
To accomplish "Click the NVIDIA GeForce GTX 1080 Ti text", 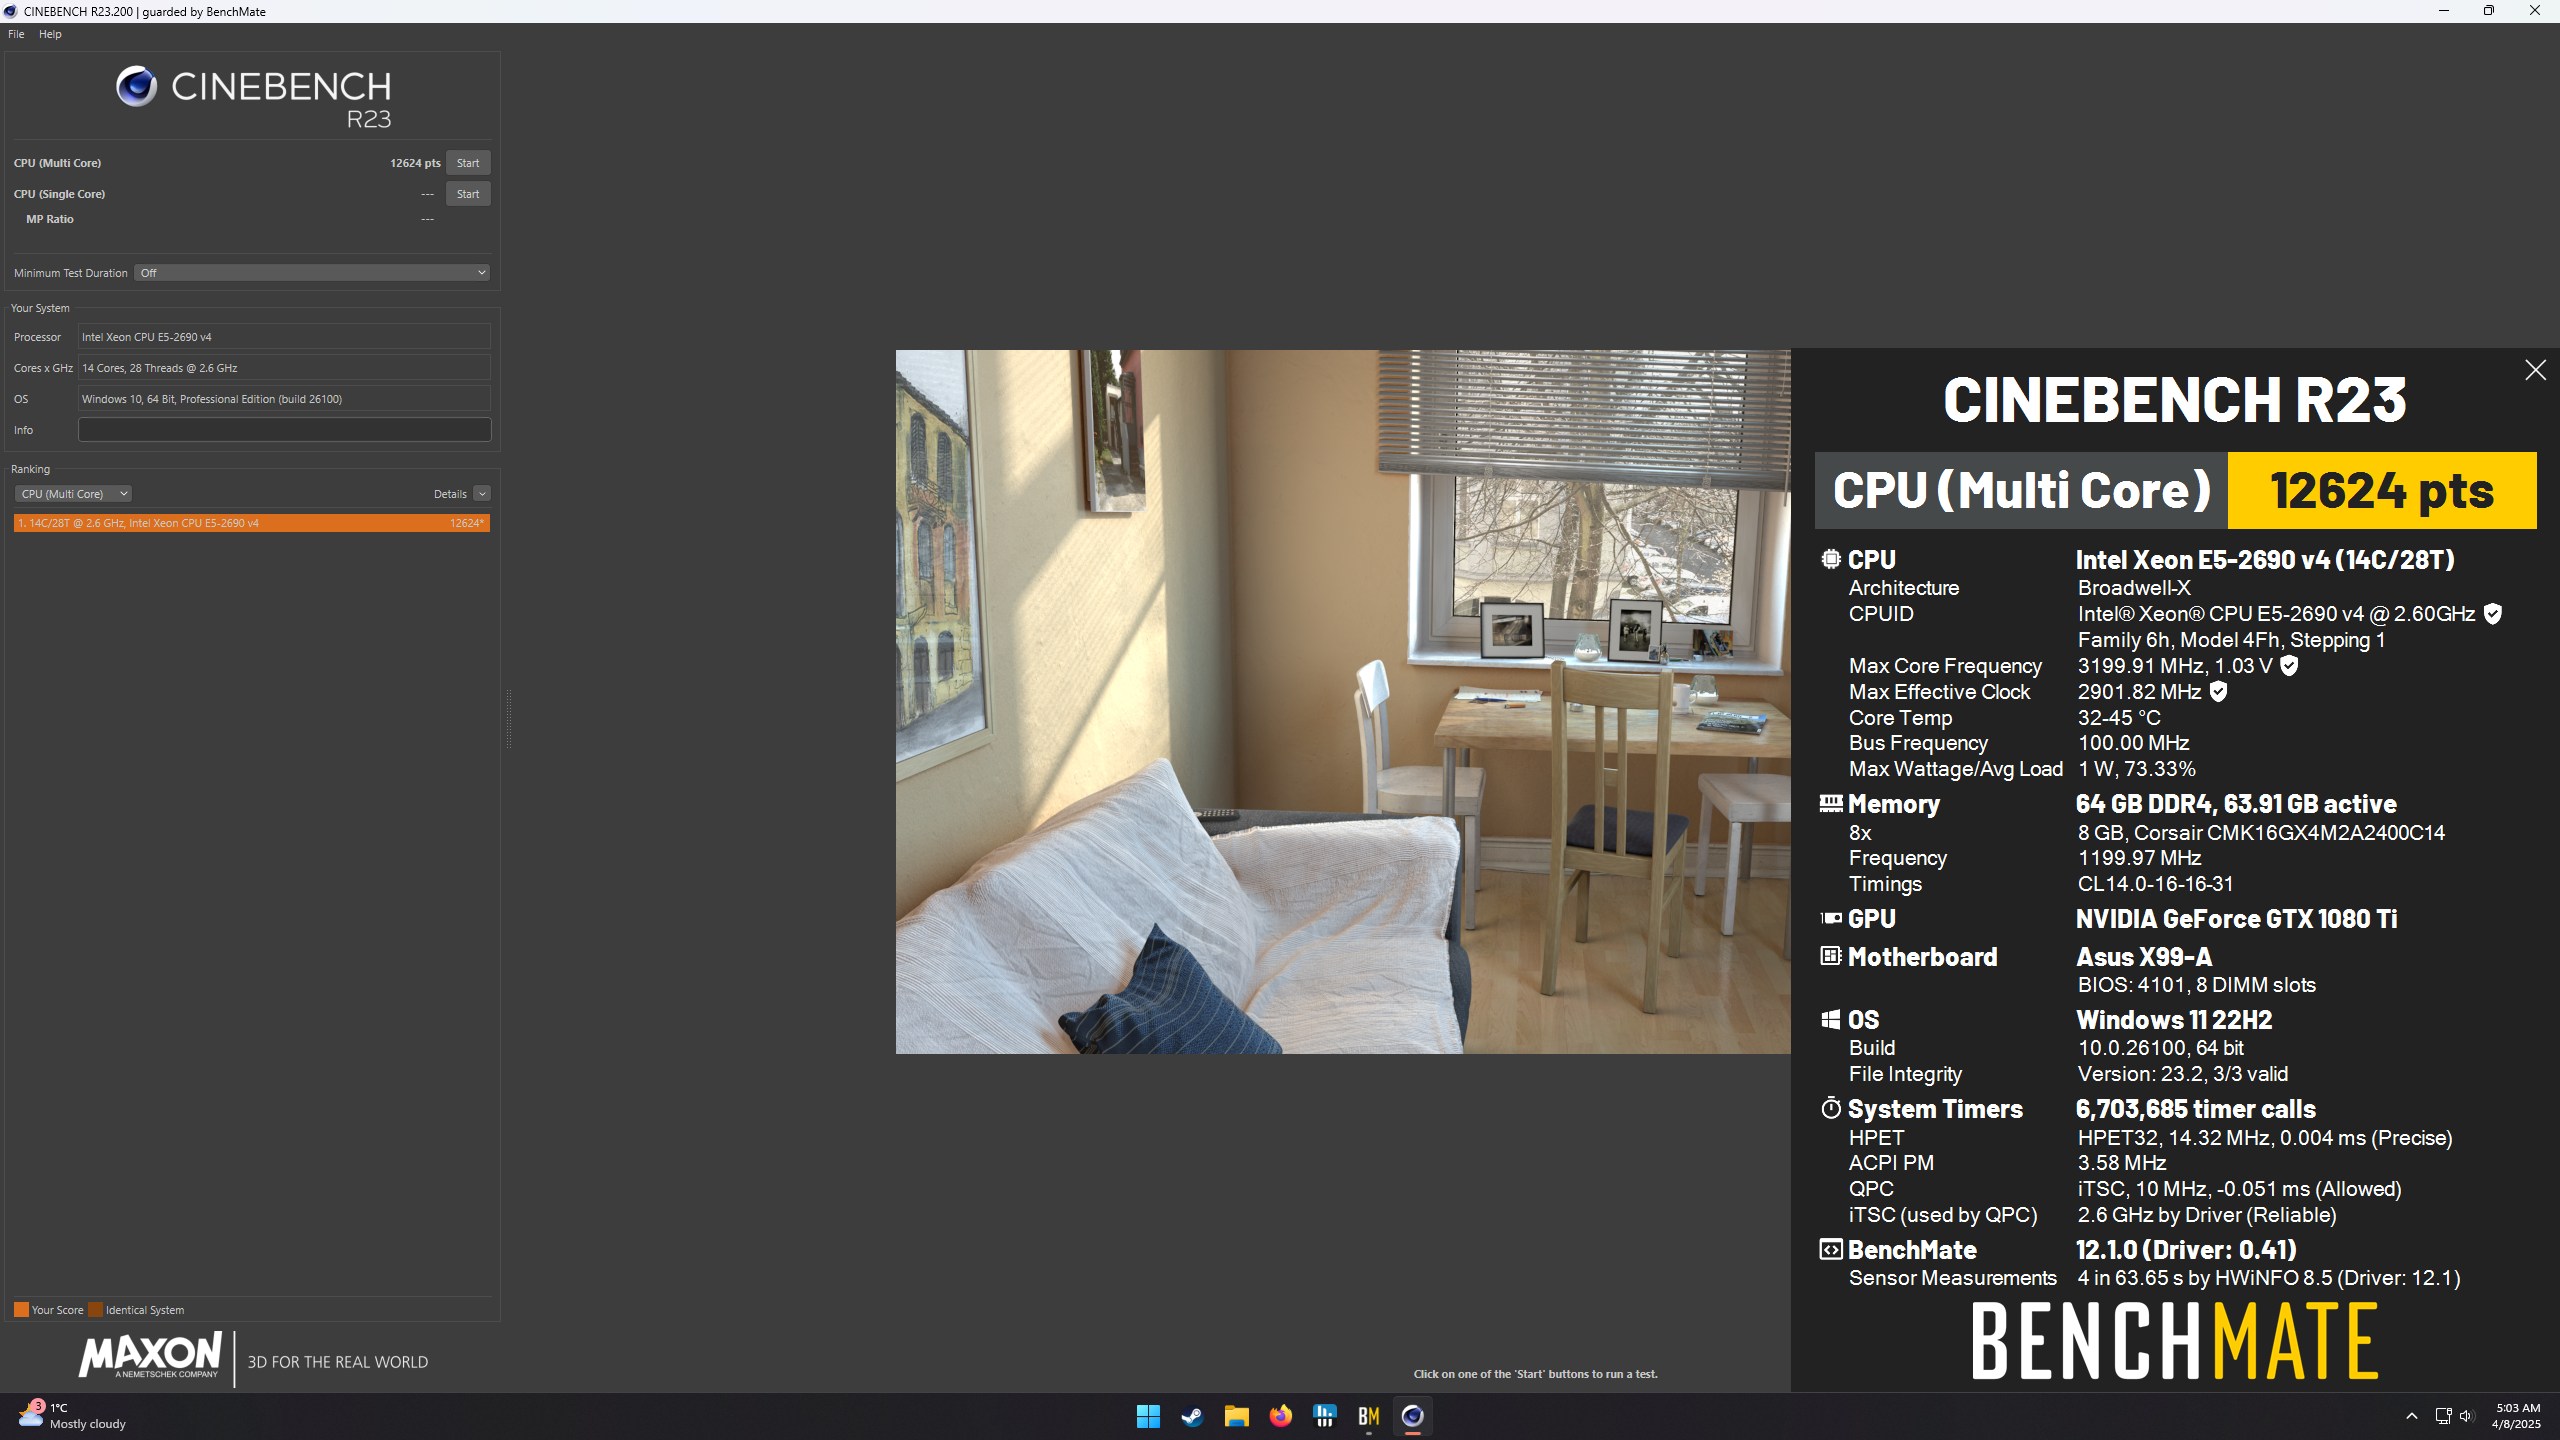I will (x=2236, y=919).
